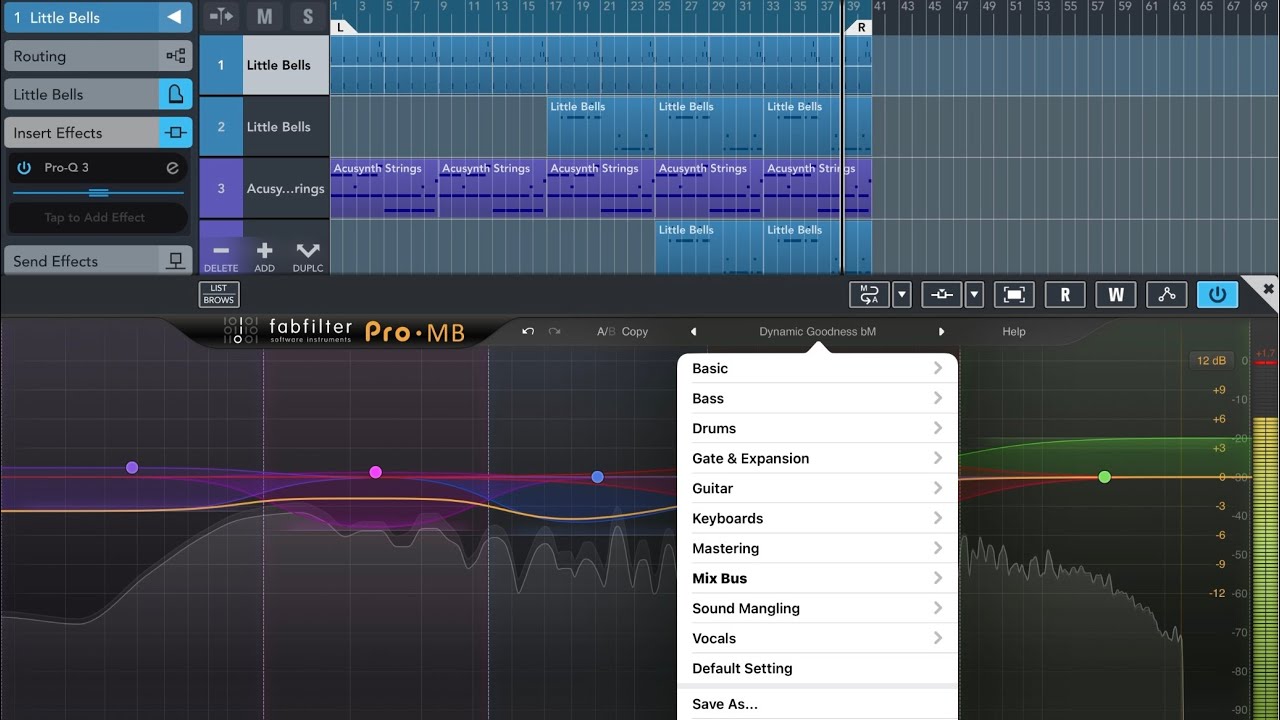1280x720 pixels.
Task: Open Pro-MB Help
Action: (1014, 331)
